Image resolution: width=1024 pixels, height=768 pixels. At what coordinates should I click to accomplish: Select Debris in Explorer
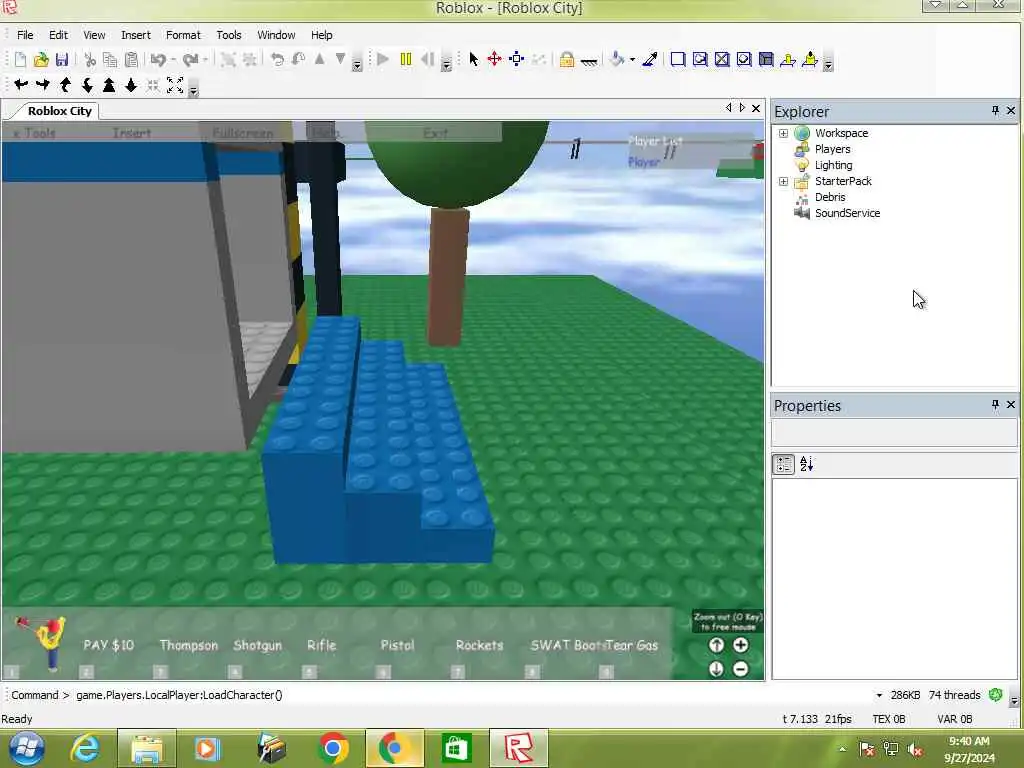[829, 197]
